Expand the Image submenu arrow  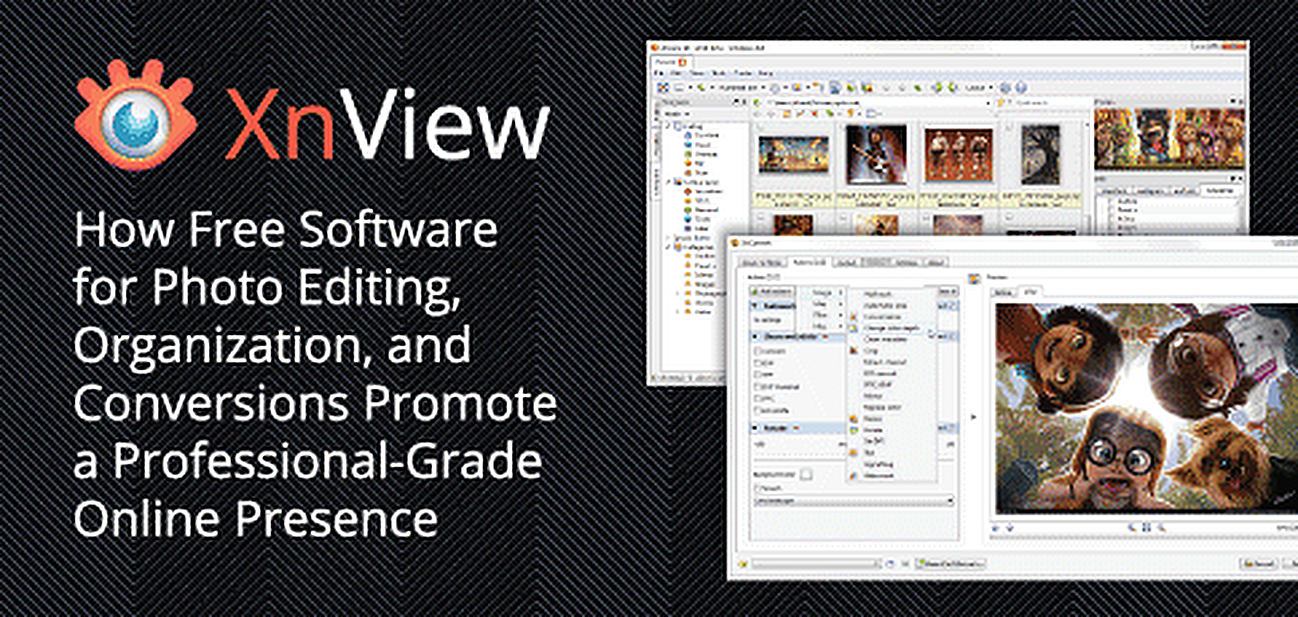point(840,292)
